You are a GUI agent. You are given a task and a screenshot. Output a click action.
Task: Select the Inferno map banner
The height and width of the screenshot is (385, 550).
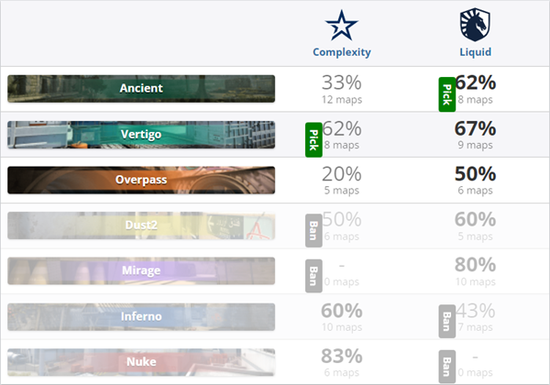click(x=141, y=317)
